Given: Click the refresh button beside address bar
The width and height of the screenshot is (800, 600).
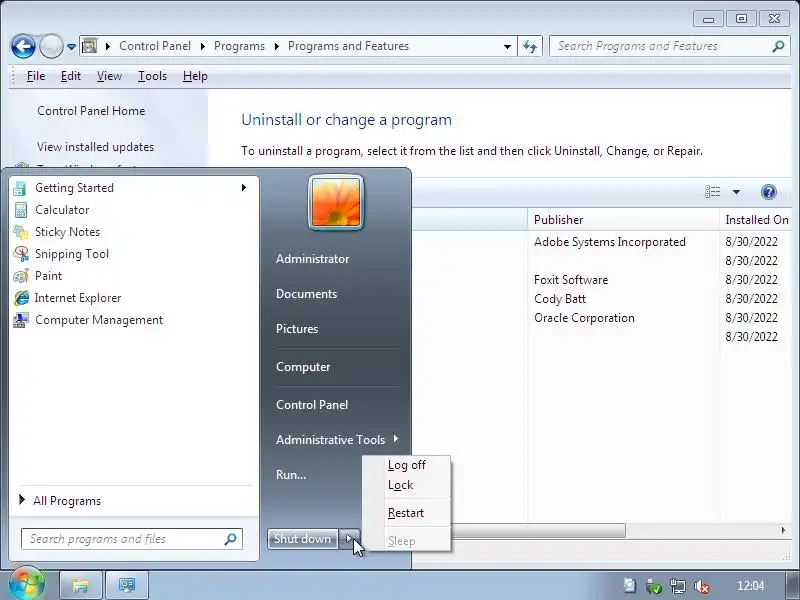Looking at the screenshot, I should click(x=530, y=46).
